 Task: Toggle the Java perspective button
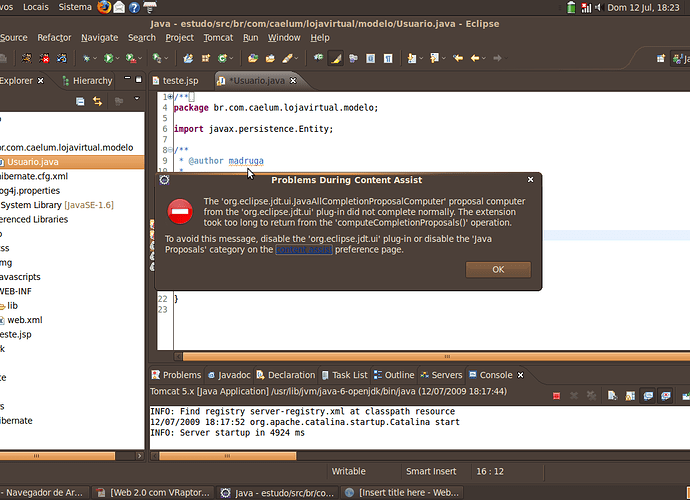[679, 58]
